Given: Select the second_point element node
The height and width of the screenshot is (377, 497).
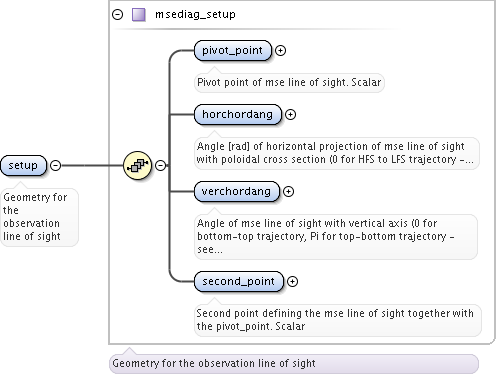Looking at the screenshot, I should click(239, 281).
